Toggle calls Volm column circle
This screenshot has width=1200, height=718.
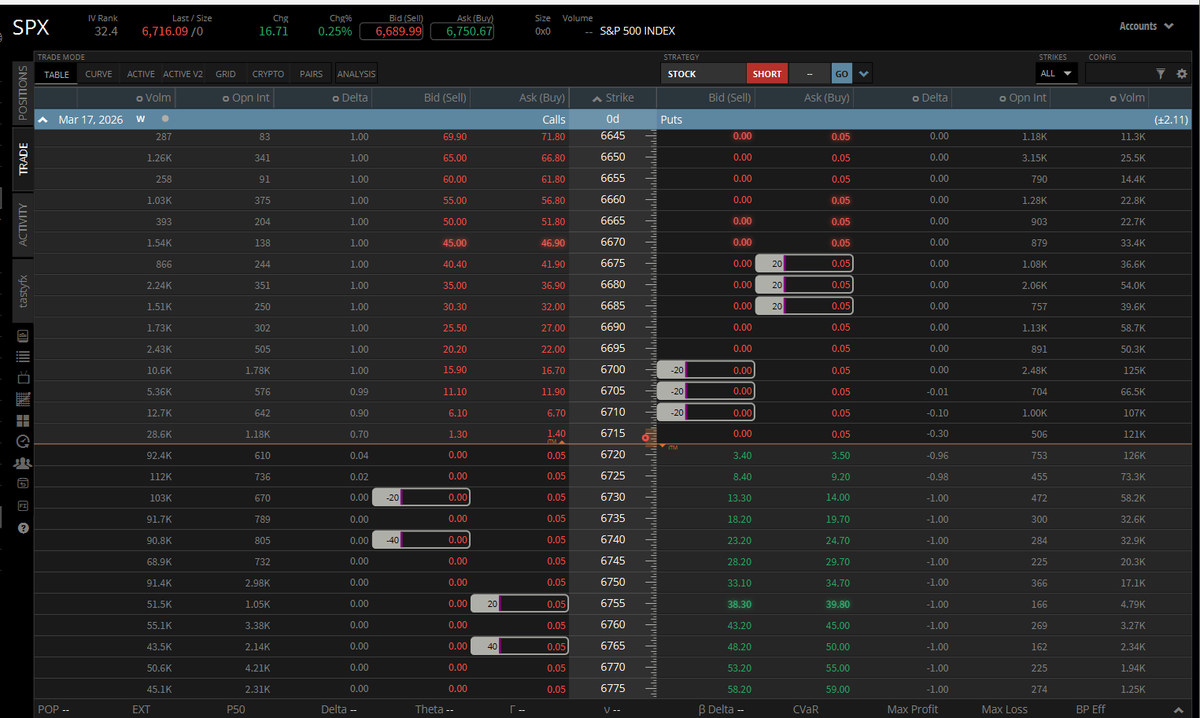pos(139,98)
